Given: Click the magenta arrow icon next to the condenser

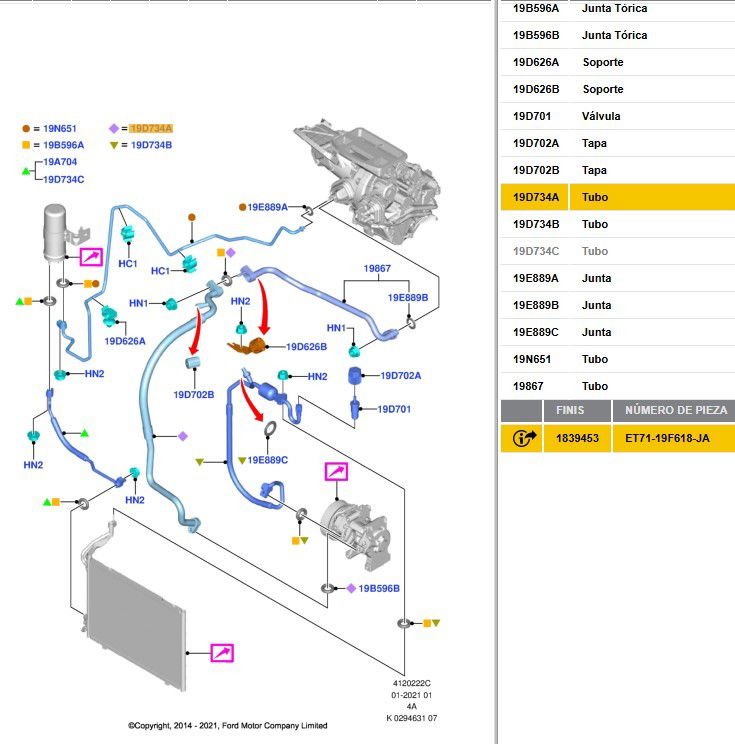Looking at the screenshot, I should tap(222, 653).
